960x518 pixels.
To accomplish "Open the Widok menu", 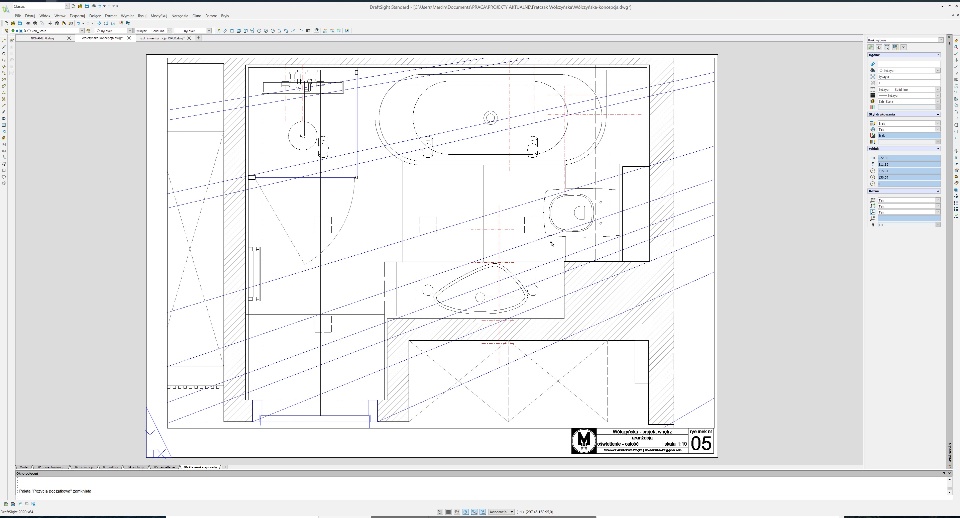I will pos(45,15).
